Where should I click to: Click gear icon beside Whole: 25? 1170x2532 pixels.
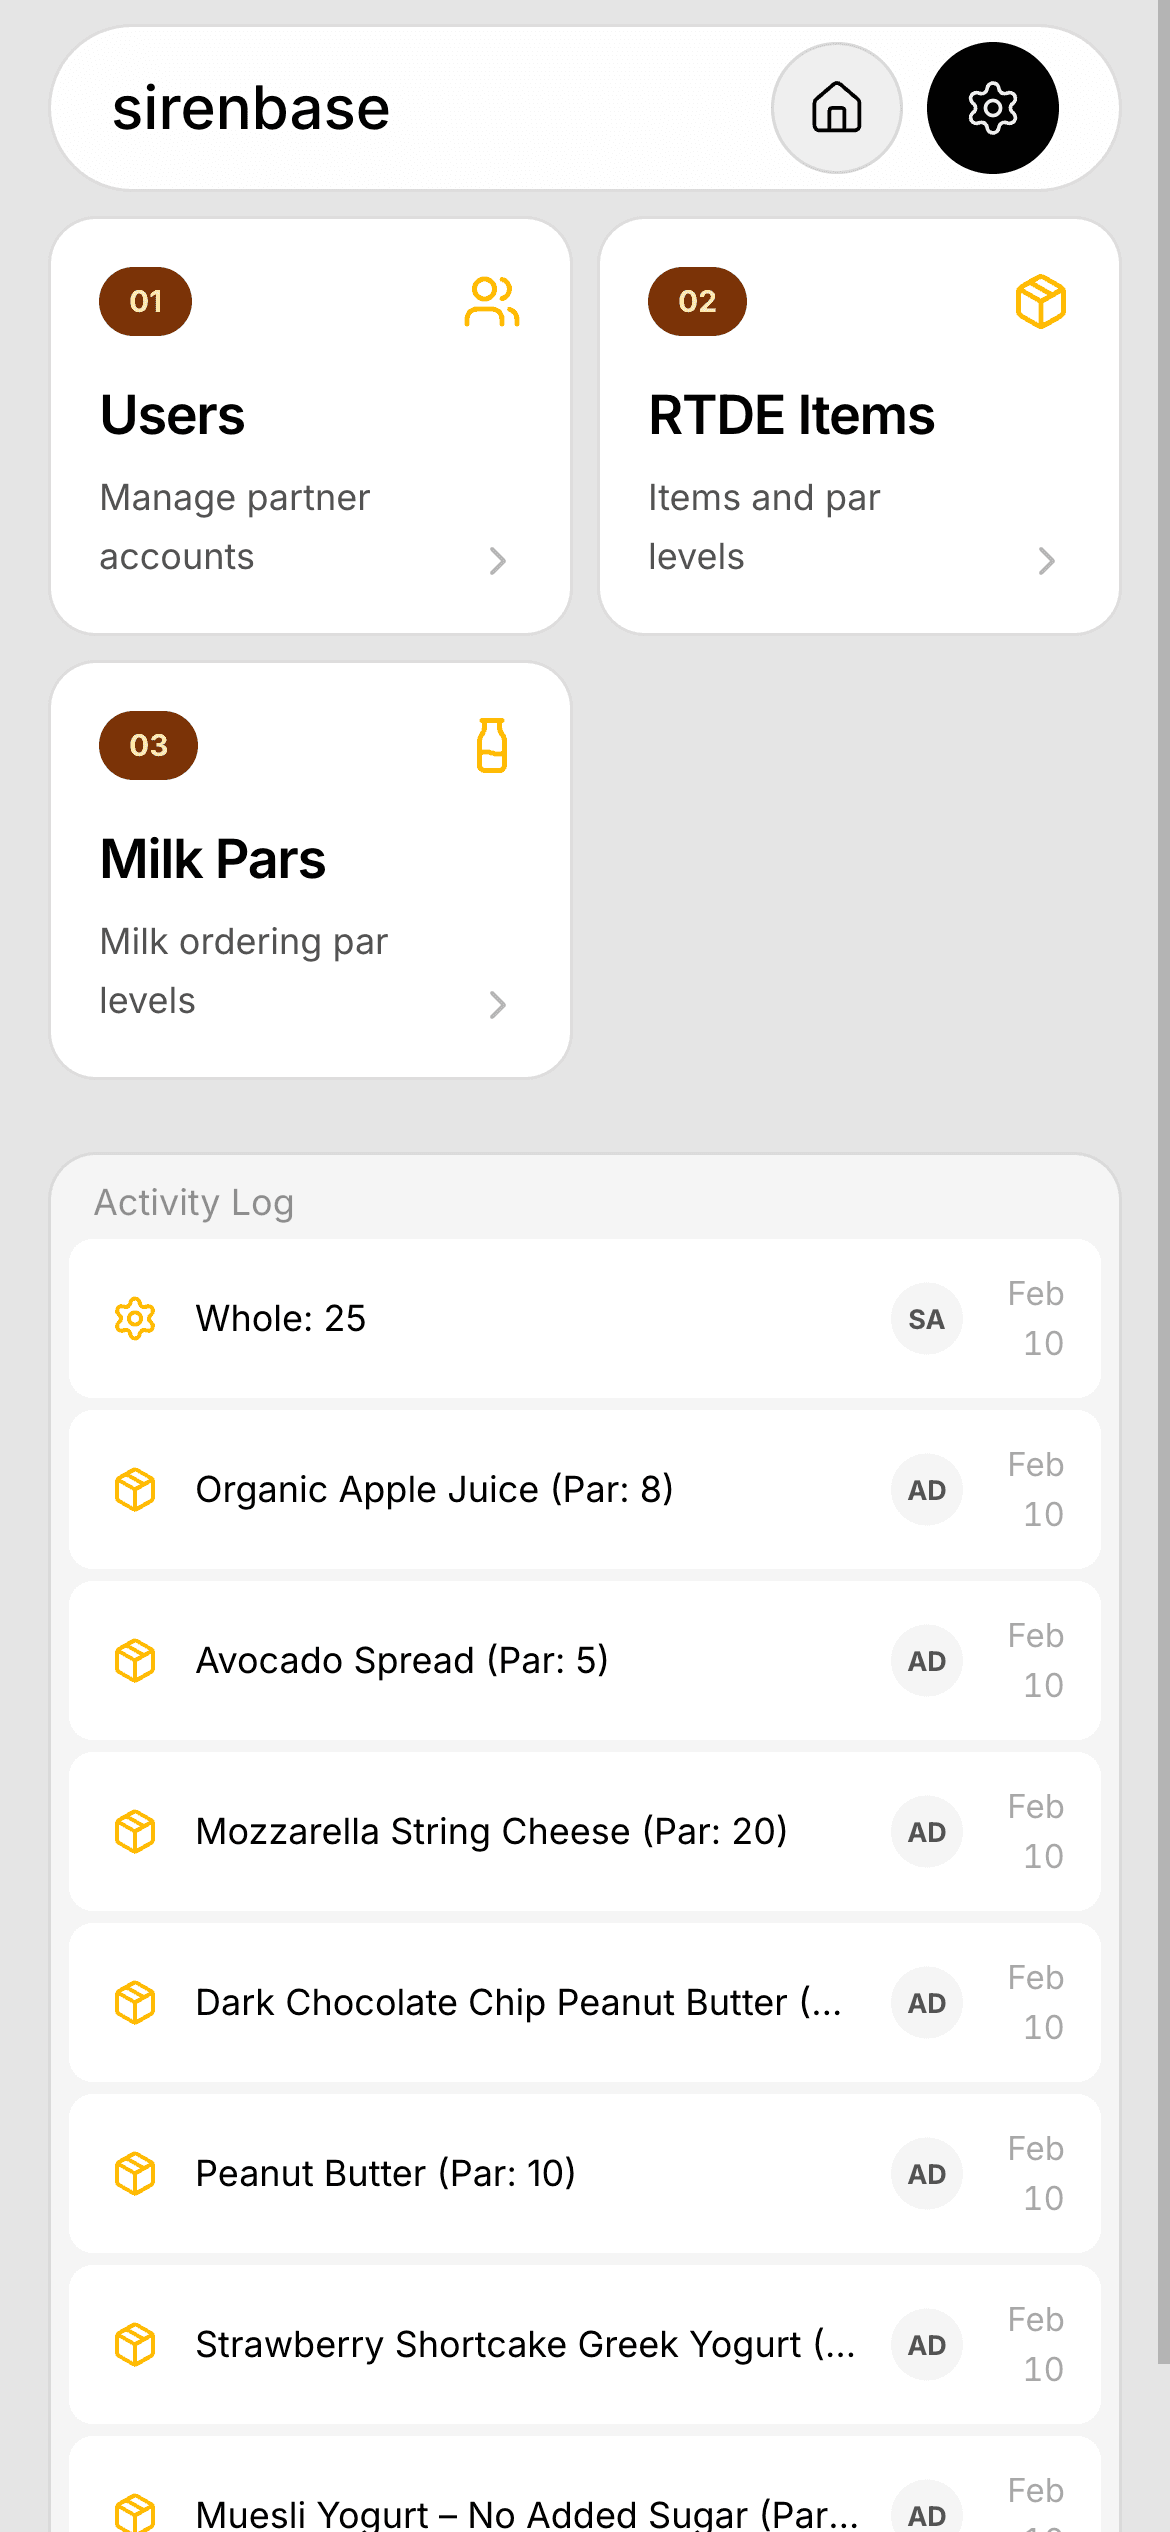pyautogui.click(x=135, y=1319)
